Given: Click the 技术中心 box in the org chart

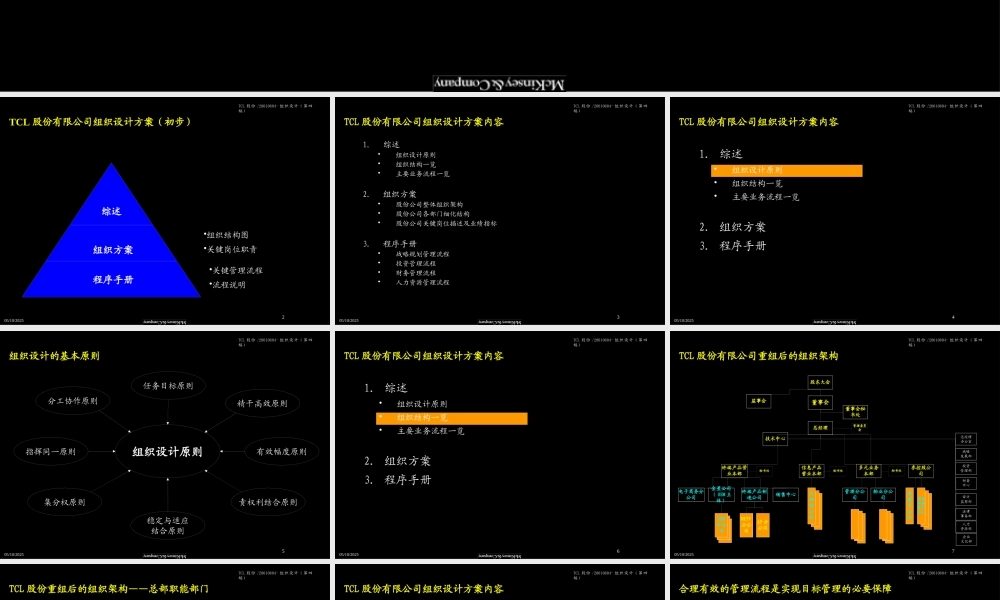Looking at the screenshot, I should (x=775, y=439).
